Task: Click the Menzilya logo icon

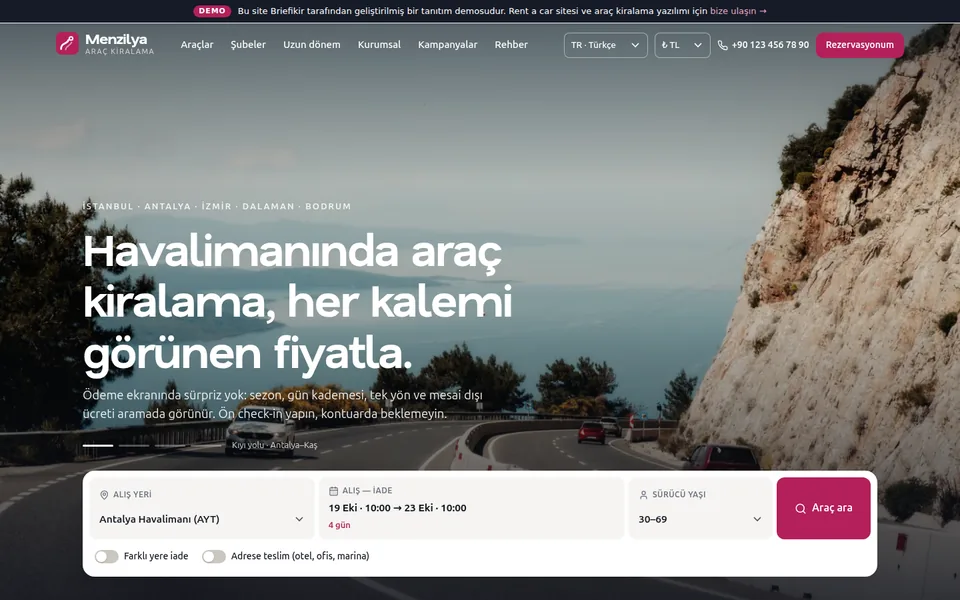Action: pos(67,43)
